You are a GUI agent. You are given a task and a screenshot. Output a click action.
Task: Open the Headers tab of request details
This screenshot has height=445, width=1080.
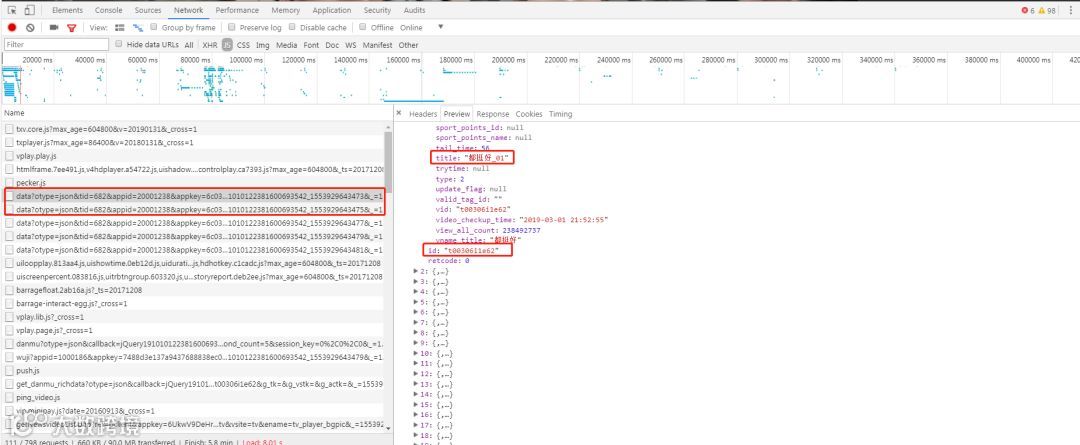point(423,114)
